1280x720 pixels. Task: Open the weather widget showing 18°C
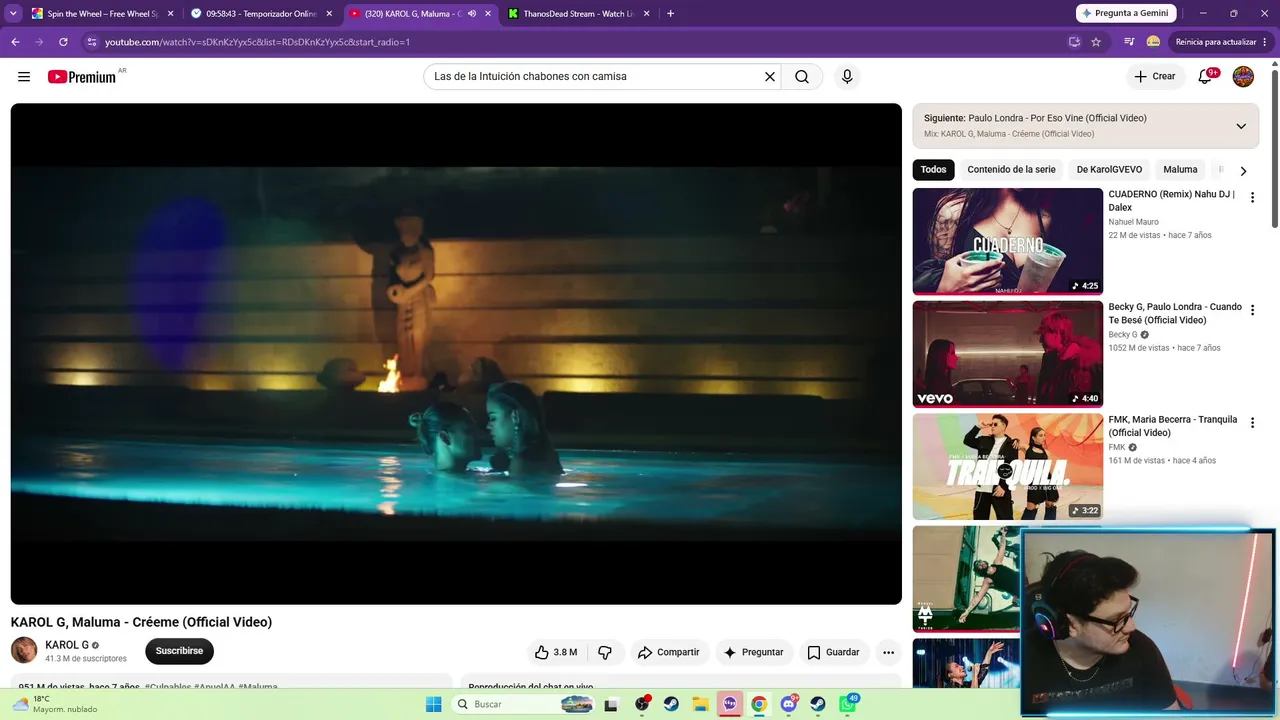55,704
